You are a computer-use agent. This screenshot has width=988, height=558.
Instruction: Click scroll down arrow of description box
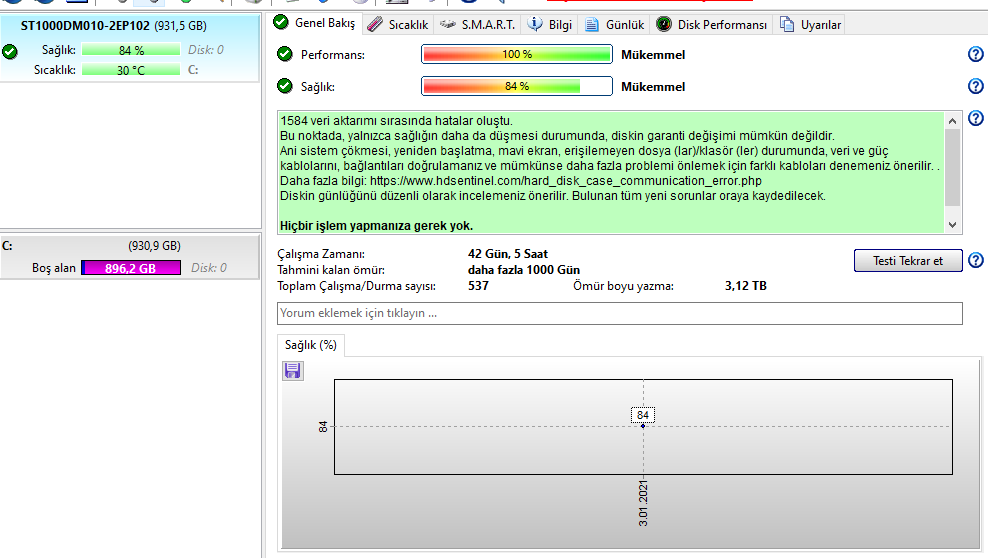click(x=952, y=225)
